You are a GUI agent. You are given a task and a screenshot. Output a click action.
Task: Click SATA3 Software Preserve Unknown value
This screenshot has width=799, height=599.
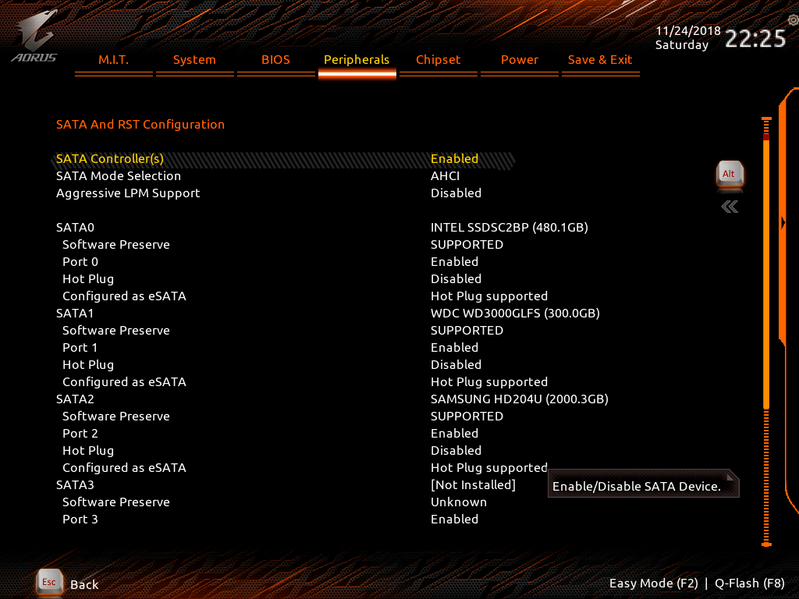pyautogui.click(x=459, y=502)
